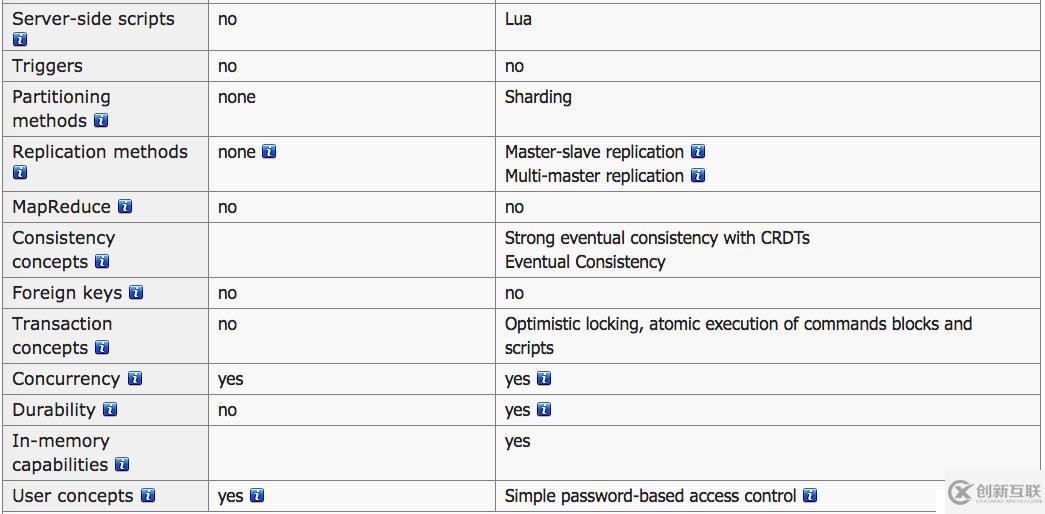The width and height of the screenshot is (1045, 514).
Task: Click info icon under Server-side scripts
Action: (x=20, y=40)
